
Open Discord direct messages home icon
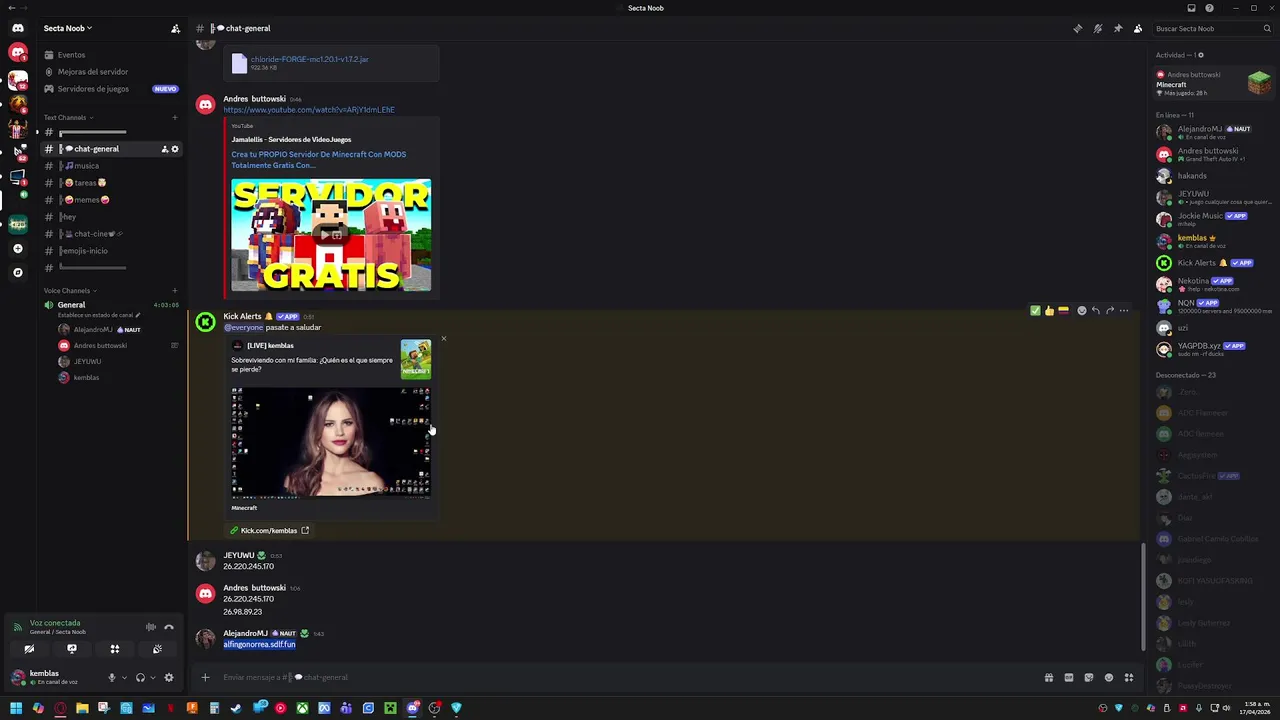coord(17,28)
